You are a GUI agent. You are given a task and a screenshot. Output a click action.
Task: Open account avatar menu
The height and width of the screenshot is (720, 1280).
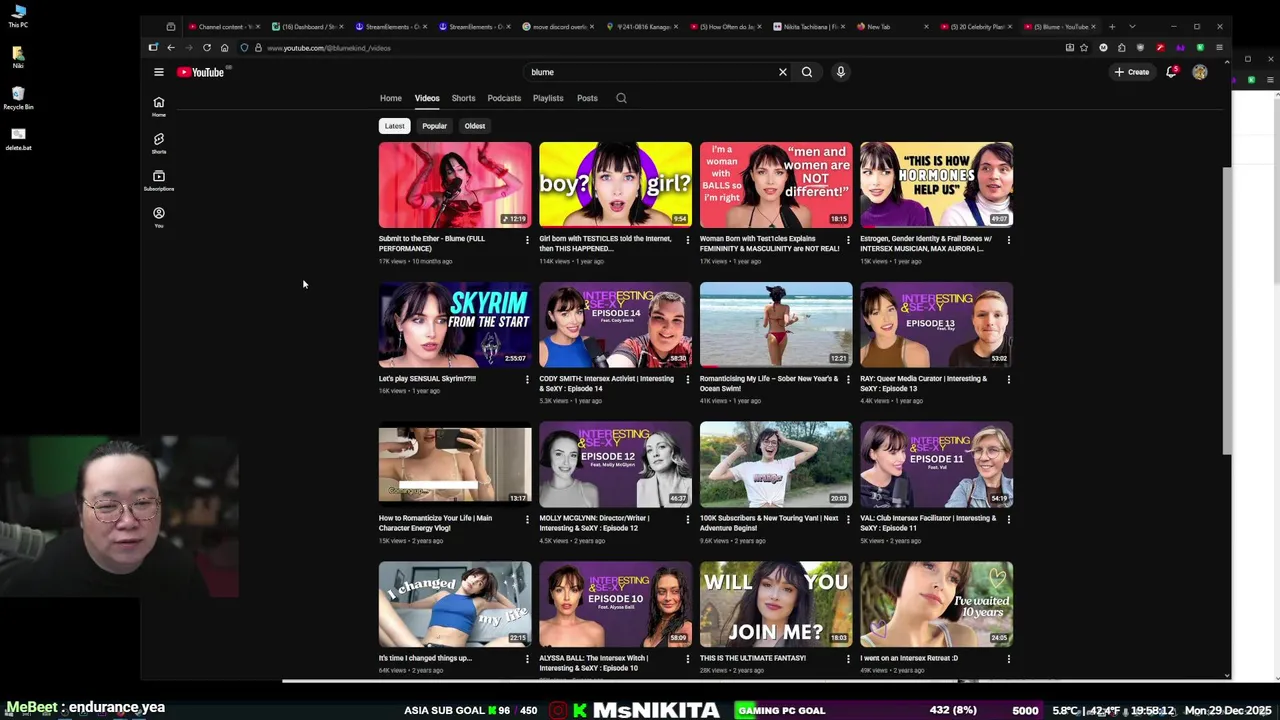coord(1200,72)
